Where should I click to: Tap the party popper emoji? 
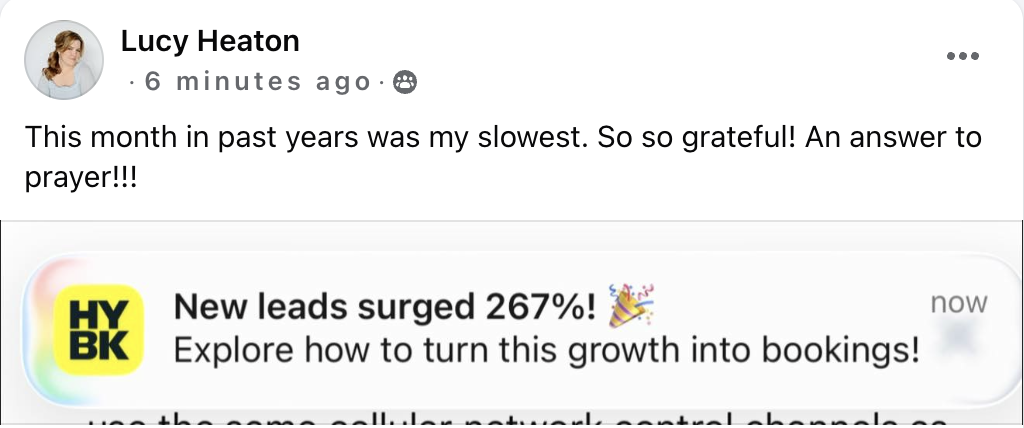point(631,305)
